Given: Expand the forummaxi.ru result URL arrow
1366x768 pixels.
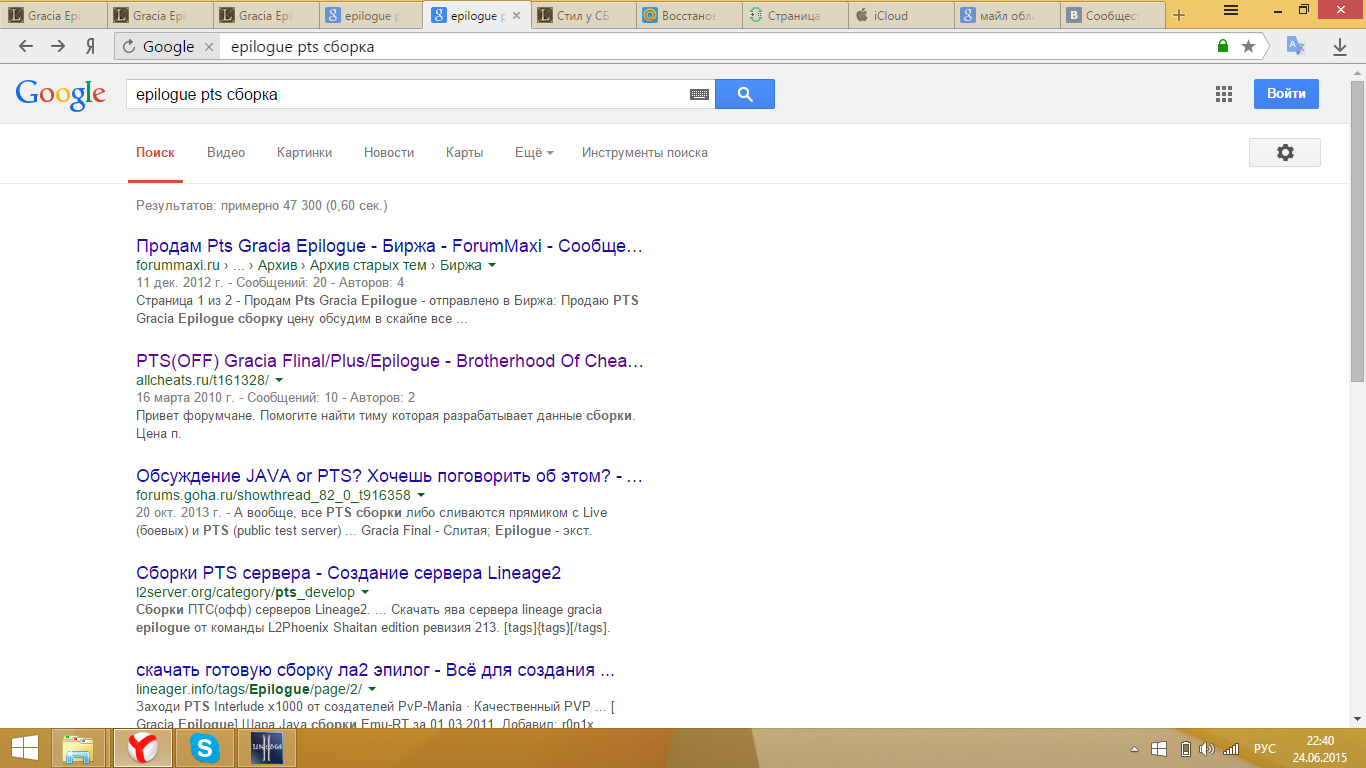Looking at the screenshot, I should pos(492,266).
